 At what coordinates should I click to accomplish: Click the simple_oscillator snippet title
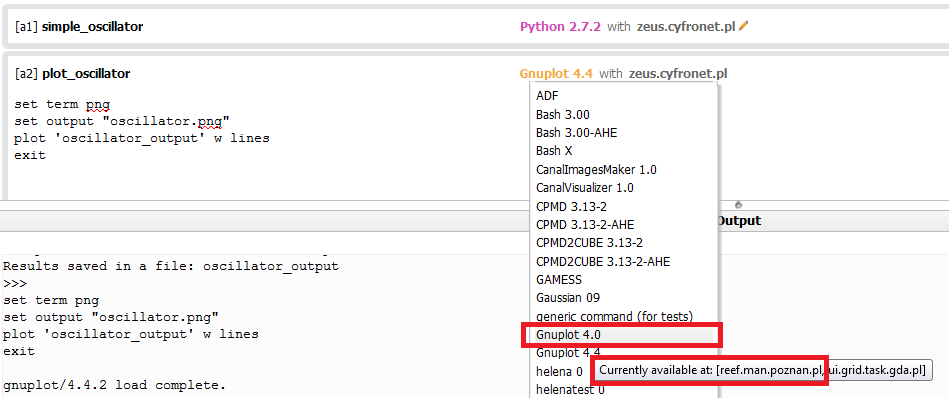(93, 27)
